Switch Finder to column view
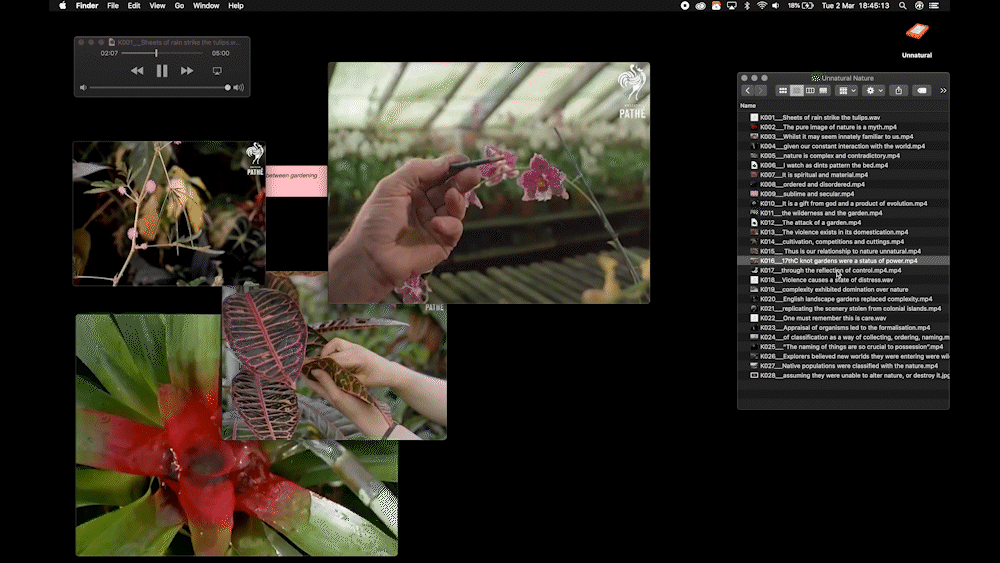1000x563 pixels. [x=810, y=91]
